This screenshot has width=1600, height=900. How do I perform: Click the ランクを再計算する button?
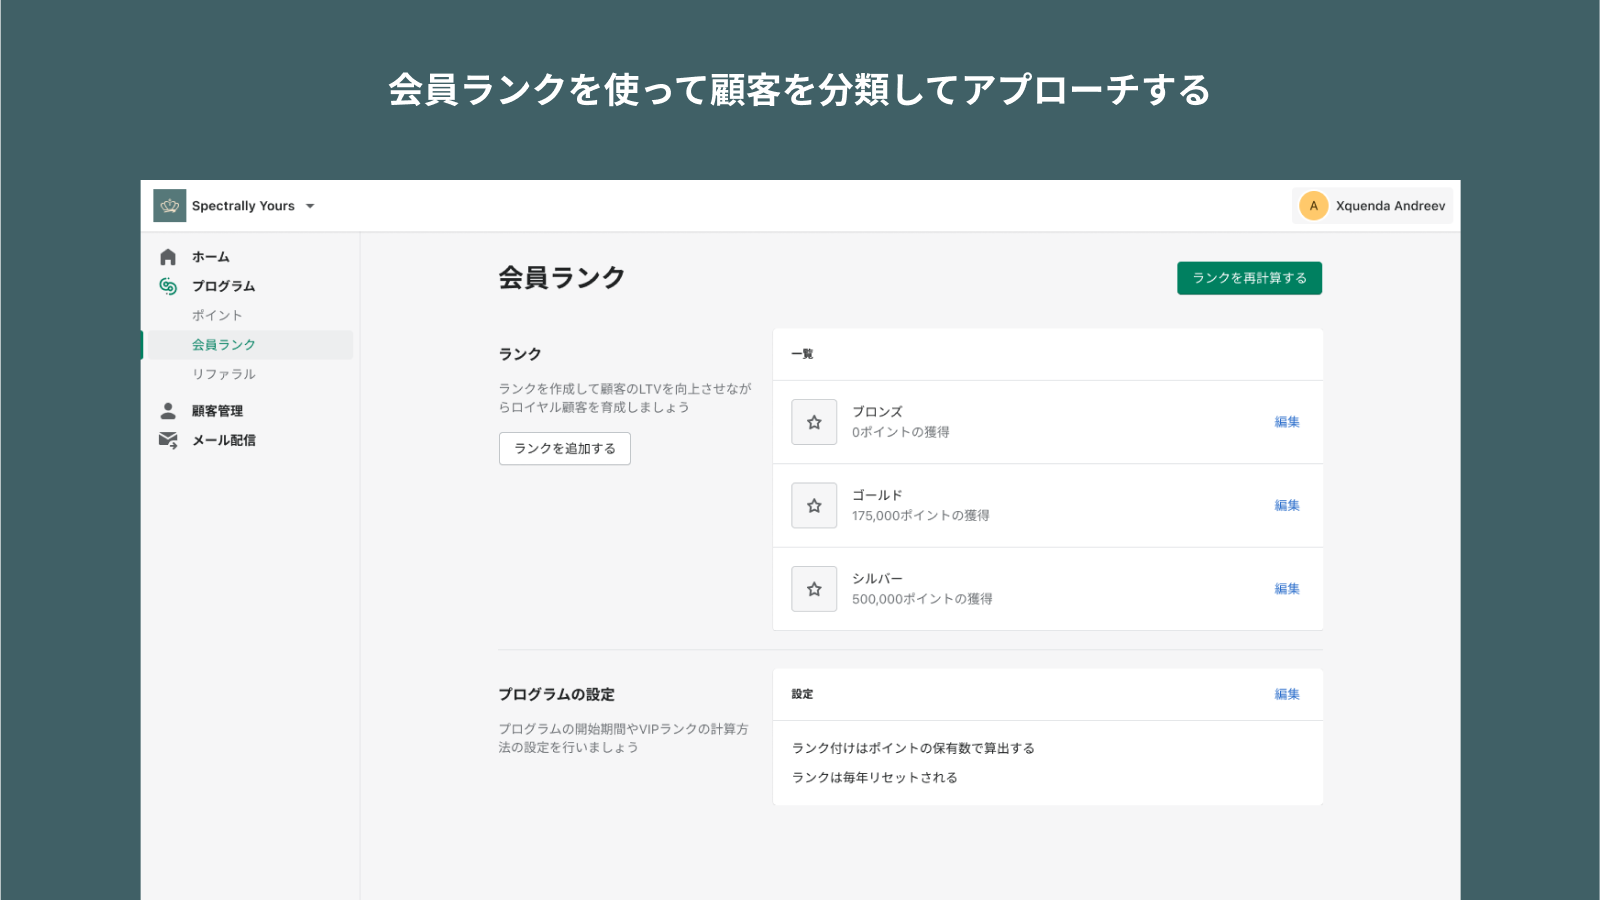tap(1249, 278)
